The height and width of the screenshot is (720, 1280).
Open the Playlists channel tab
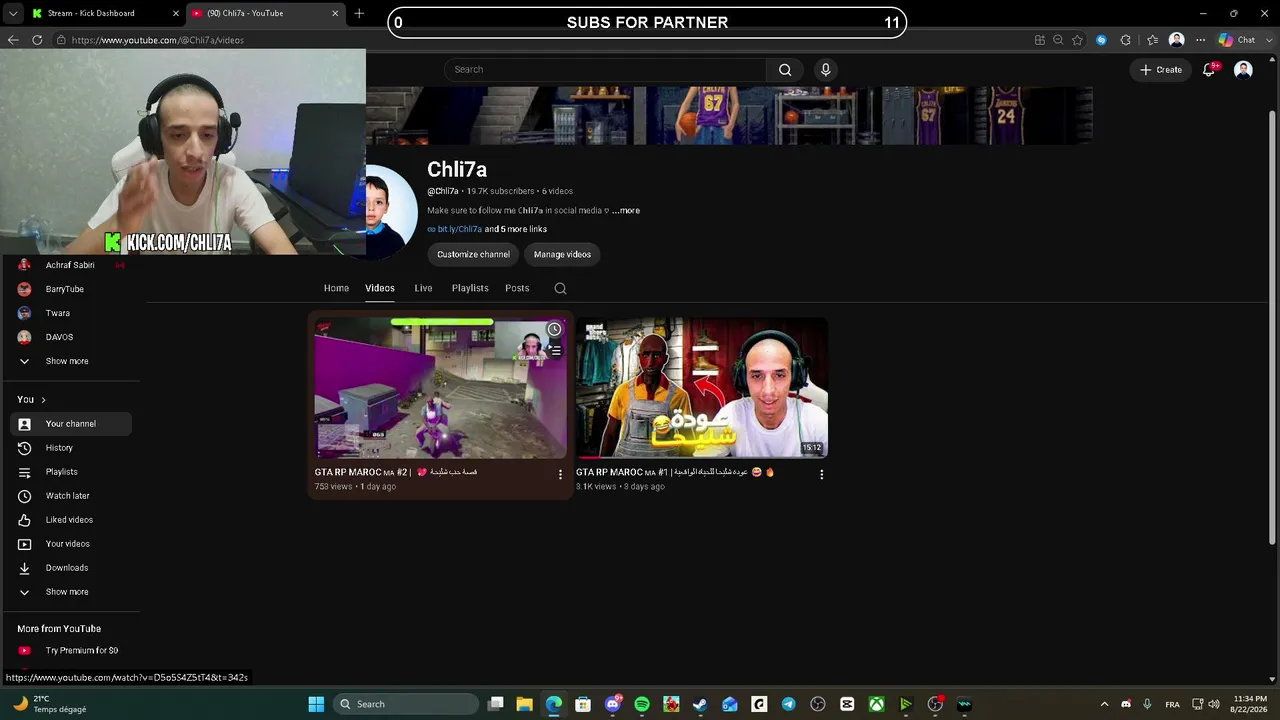pos(470,288)
